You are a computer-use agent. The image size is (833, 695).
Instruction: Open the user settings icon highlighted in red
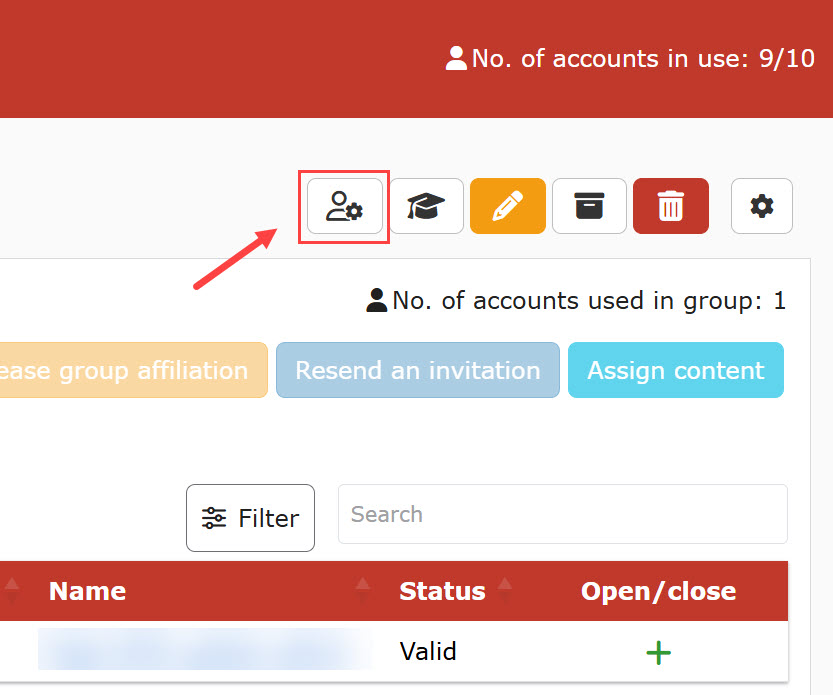(345, 206)
